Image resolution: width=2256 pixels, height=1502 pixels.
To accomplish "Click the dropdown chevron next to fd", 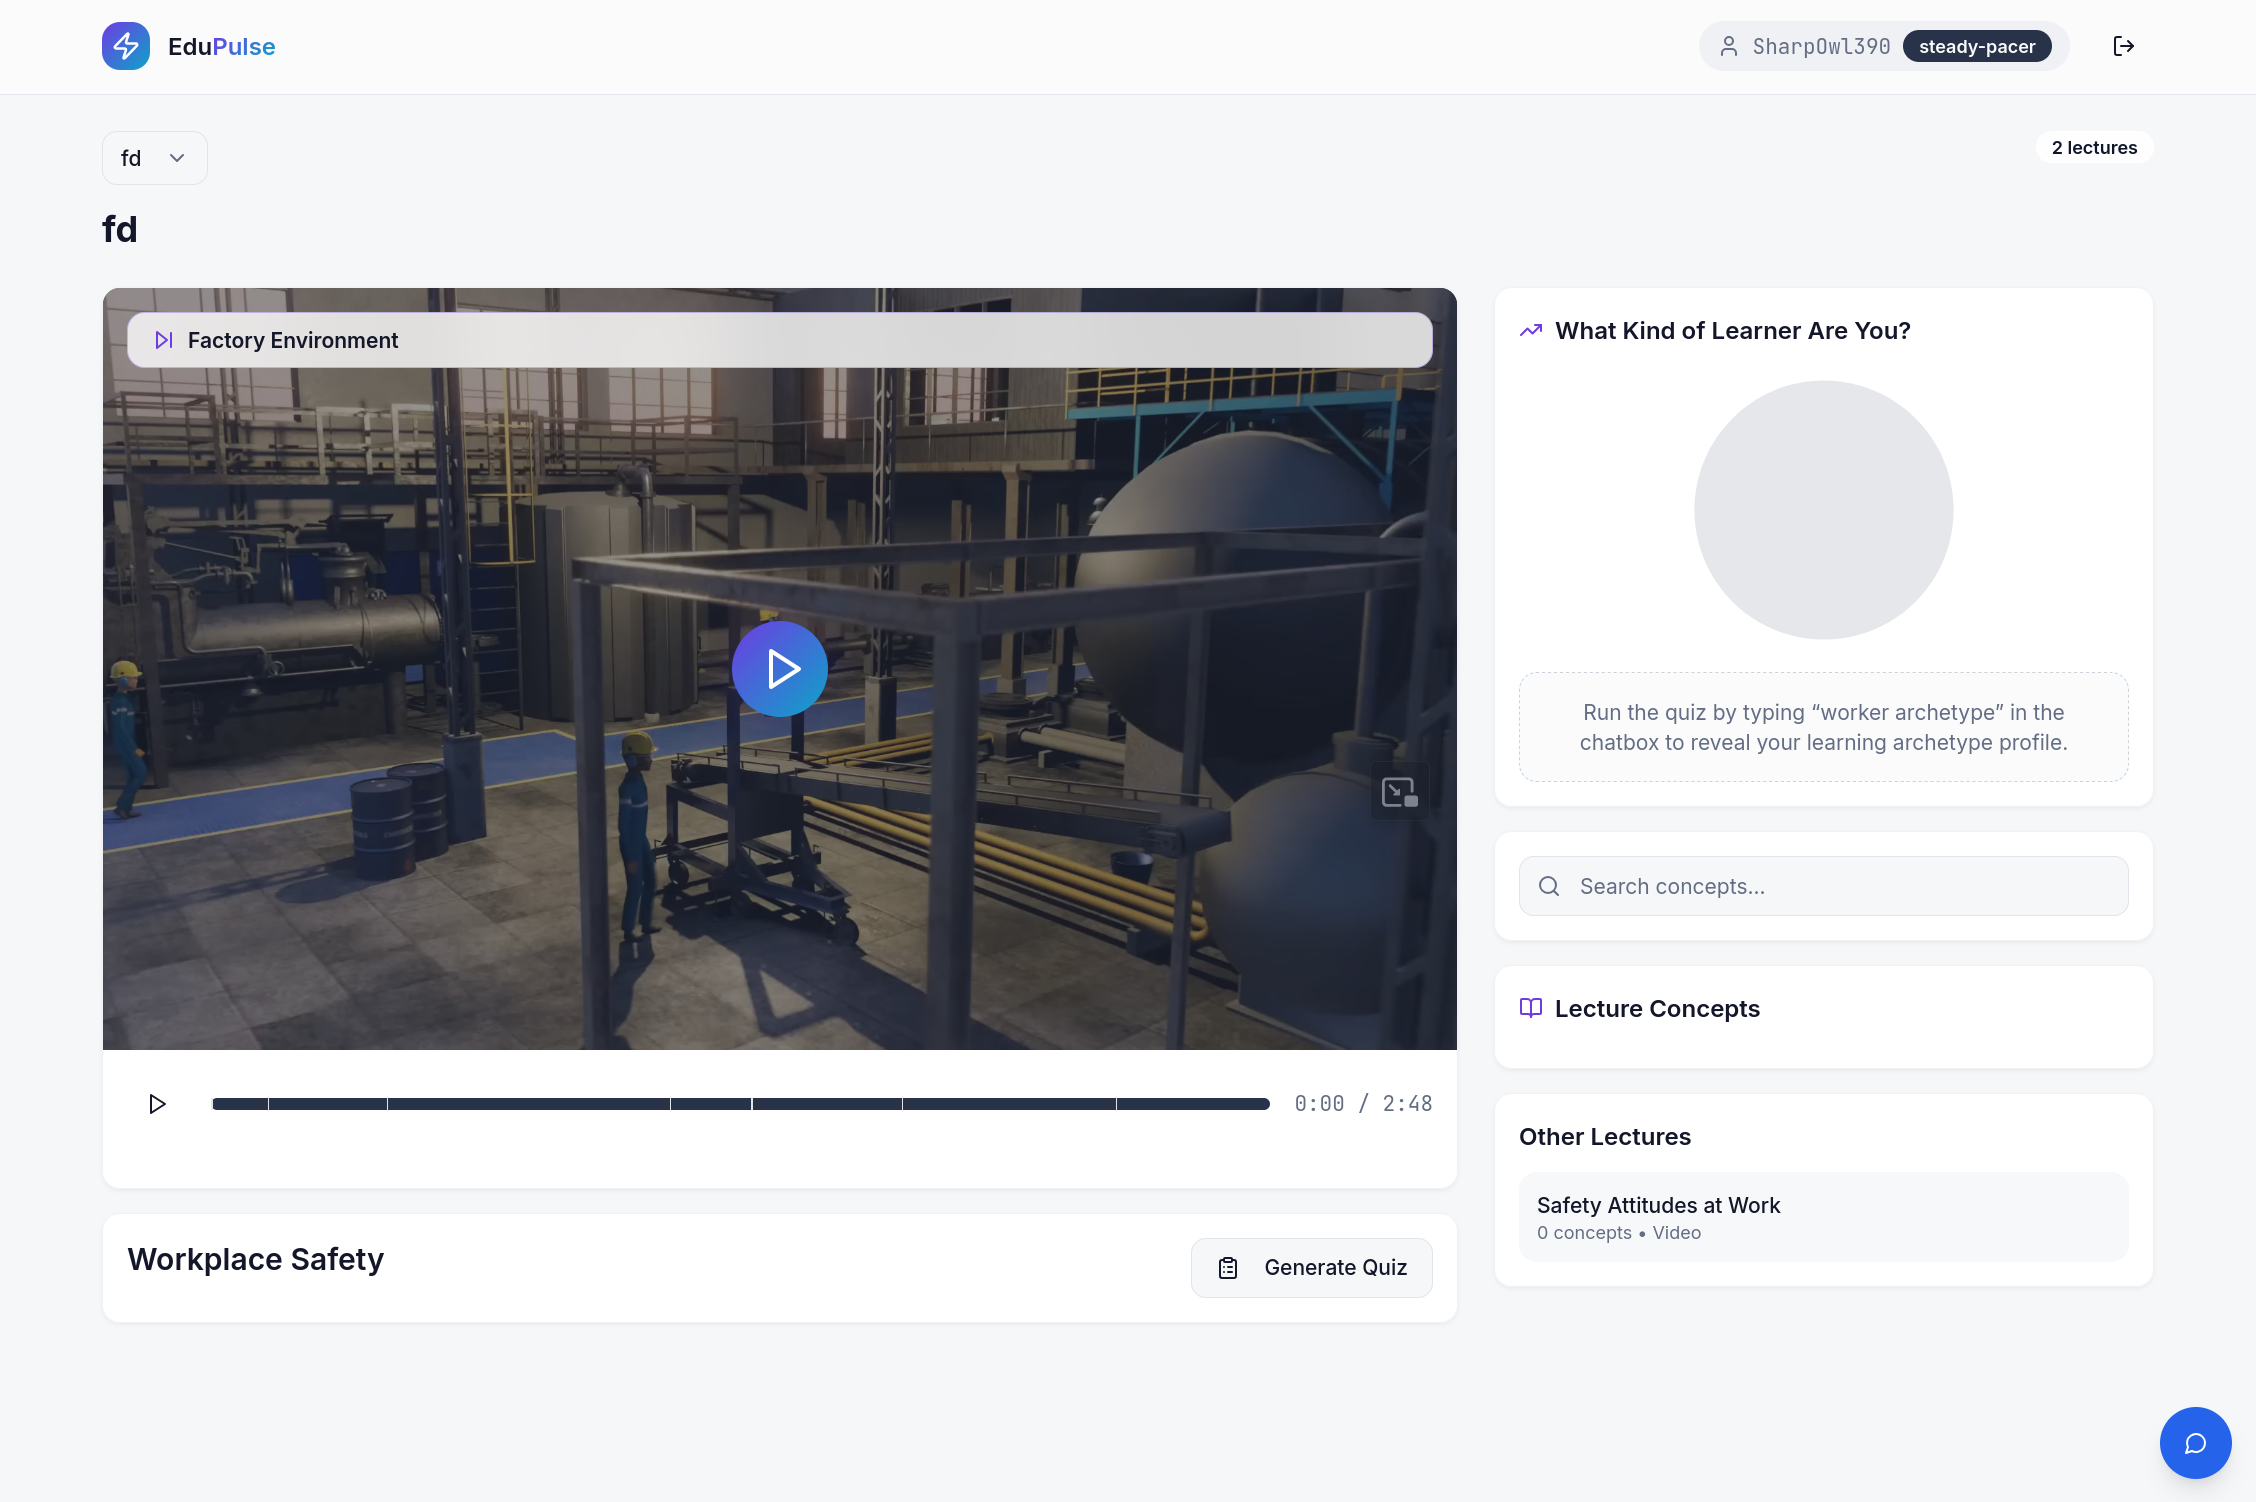I will (177, 158).
